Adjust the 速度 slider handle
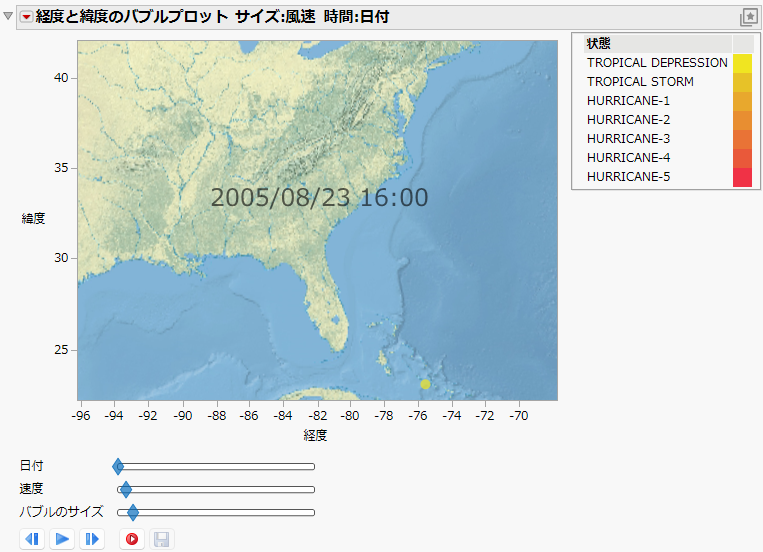The width and height of the screenshot is (763, 552). 126,489
